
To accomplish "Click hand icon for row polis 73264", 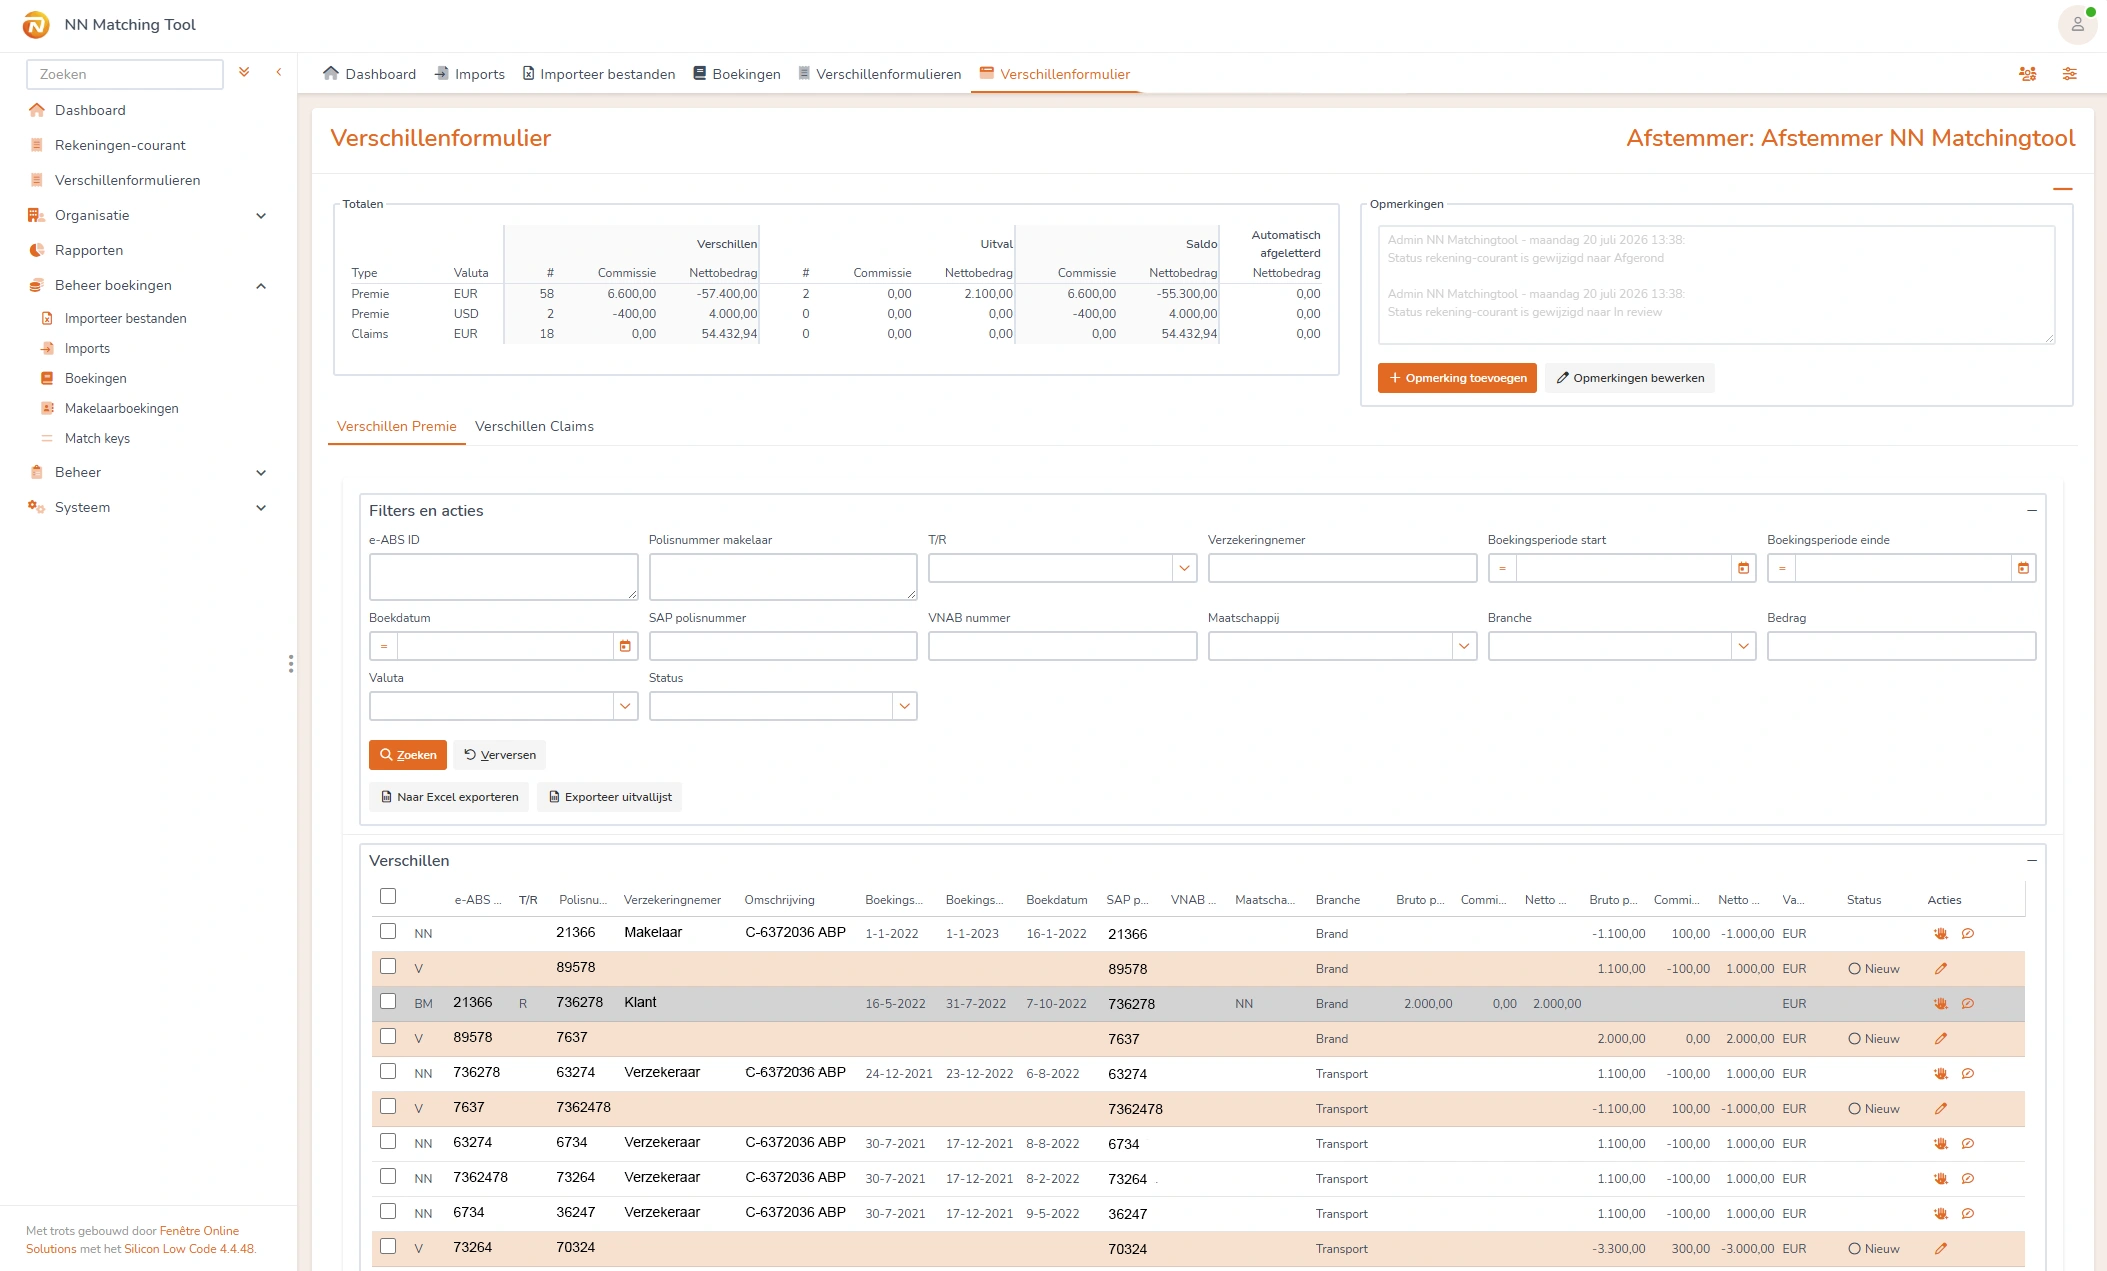I will click(1940, 1178).
